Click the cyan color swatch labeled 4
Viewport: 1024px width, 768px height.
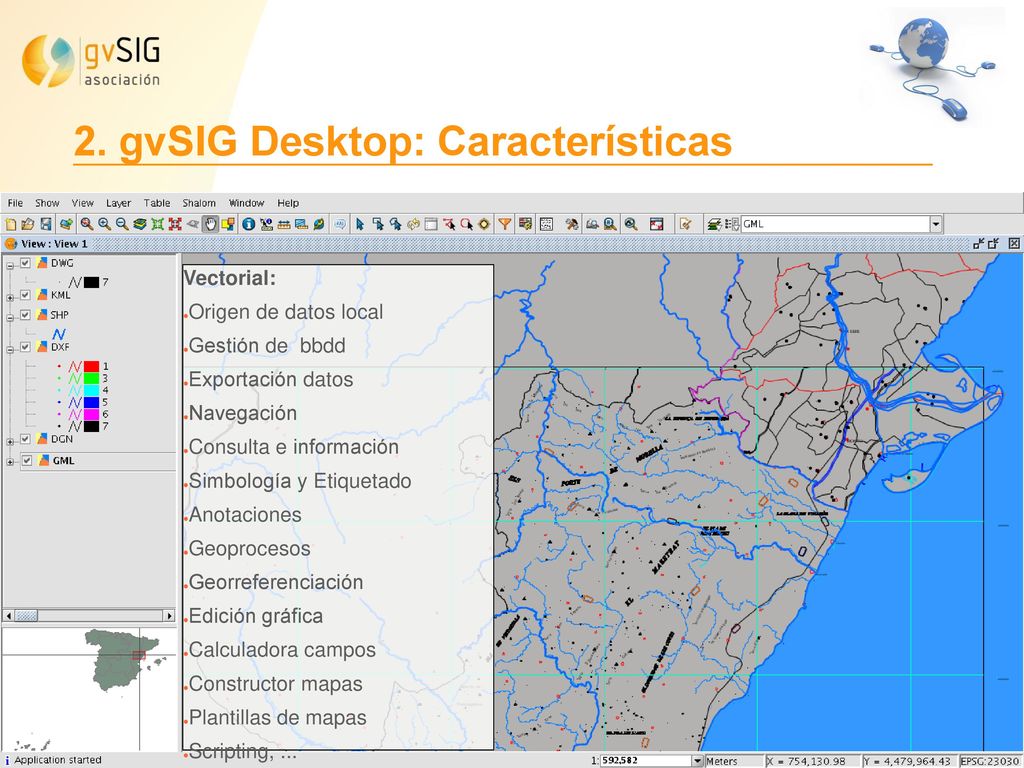pyautogui.click(x=91, y=391)
